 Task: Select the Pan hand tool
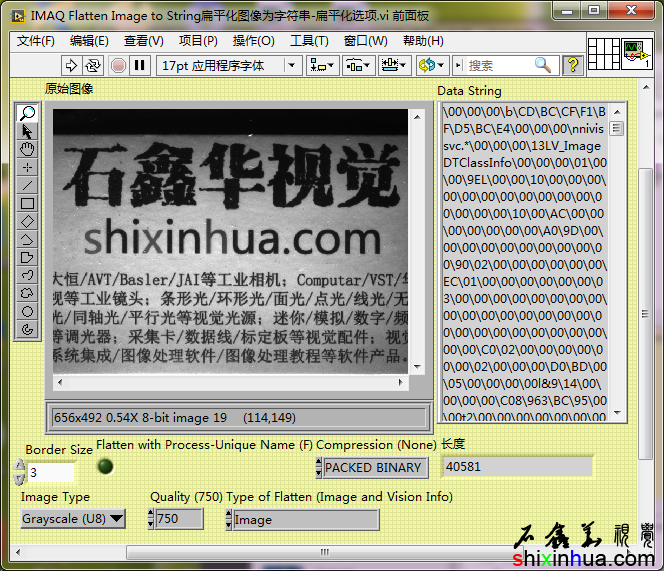[x=27, y=149]
